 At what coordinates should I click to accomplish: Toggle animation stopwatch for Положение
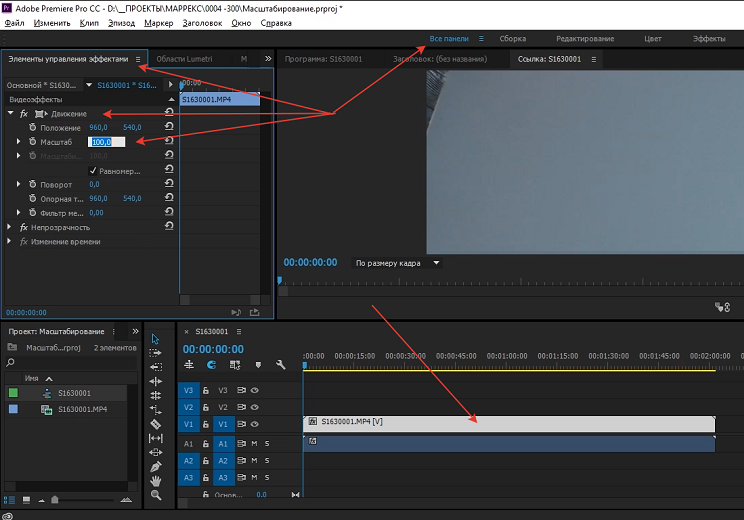point(32,127)
